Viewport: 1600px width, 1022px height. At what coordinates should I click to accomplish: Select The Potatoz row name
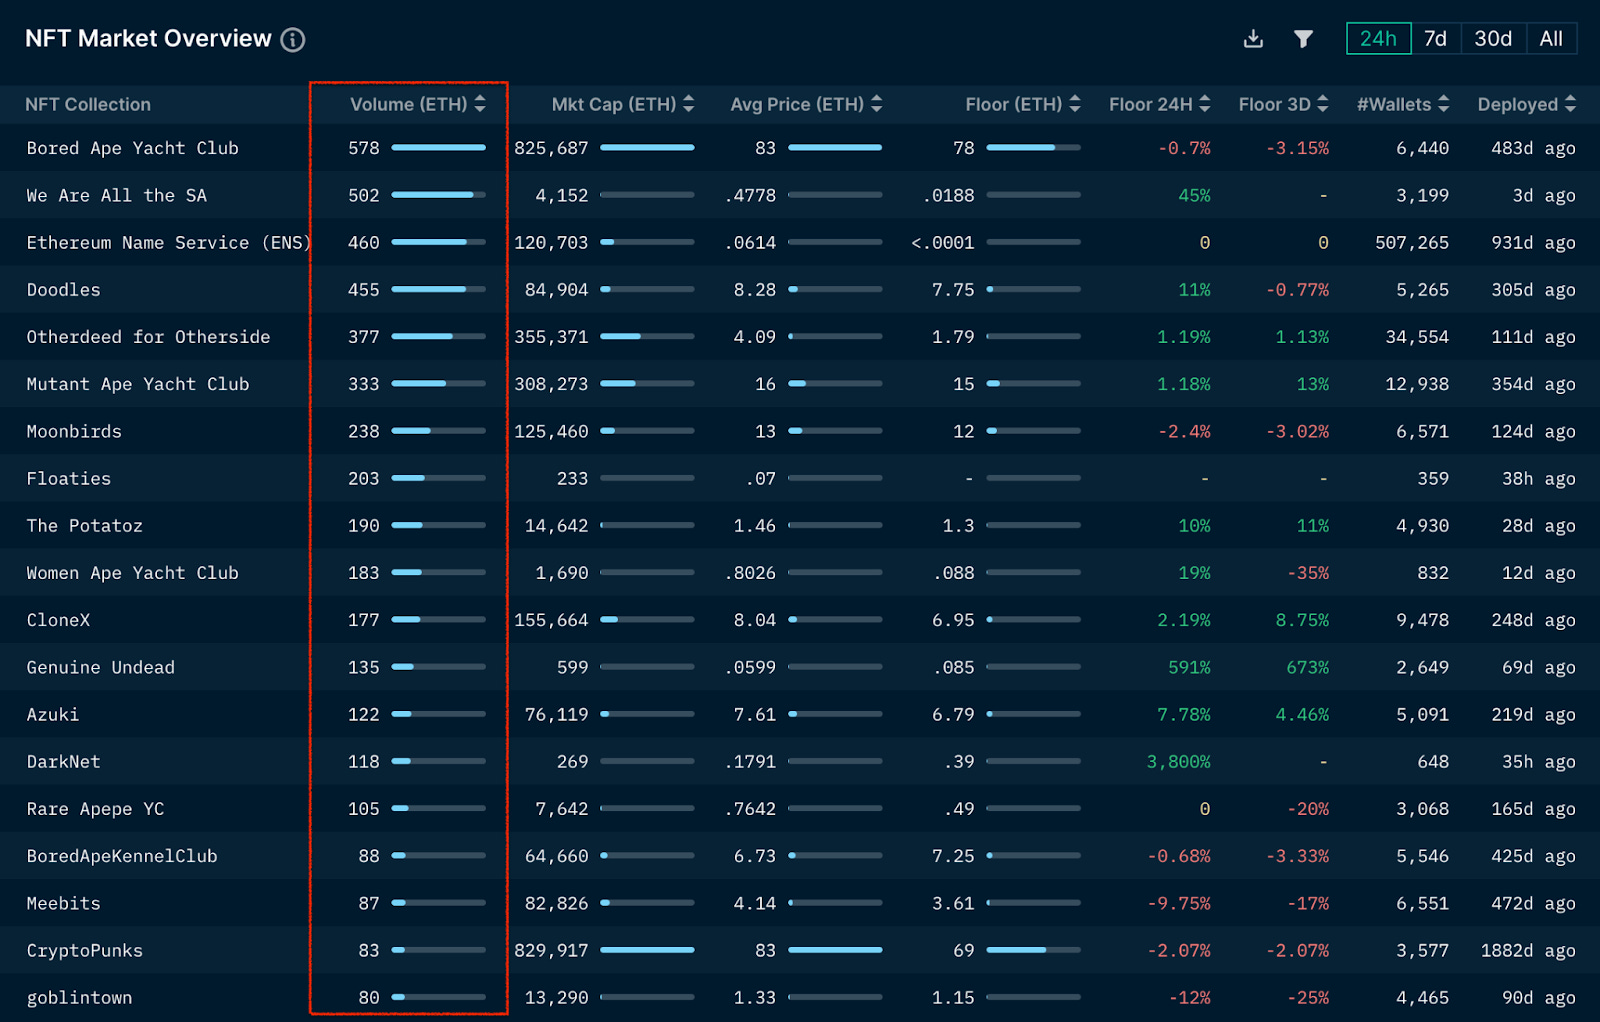tap(84, 526)
